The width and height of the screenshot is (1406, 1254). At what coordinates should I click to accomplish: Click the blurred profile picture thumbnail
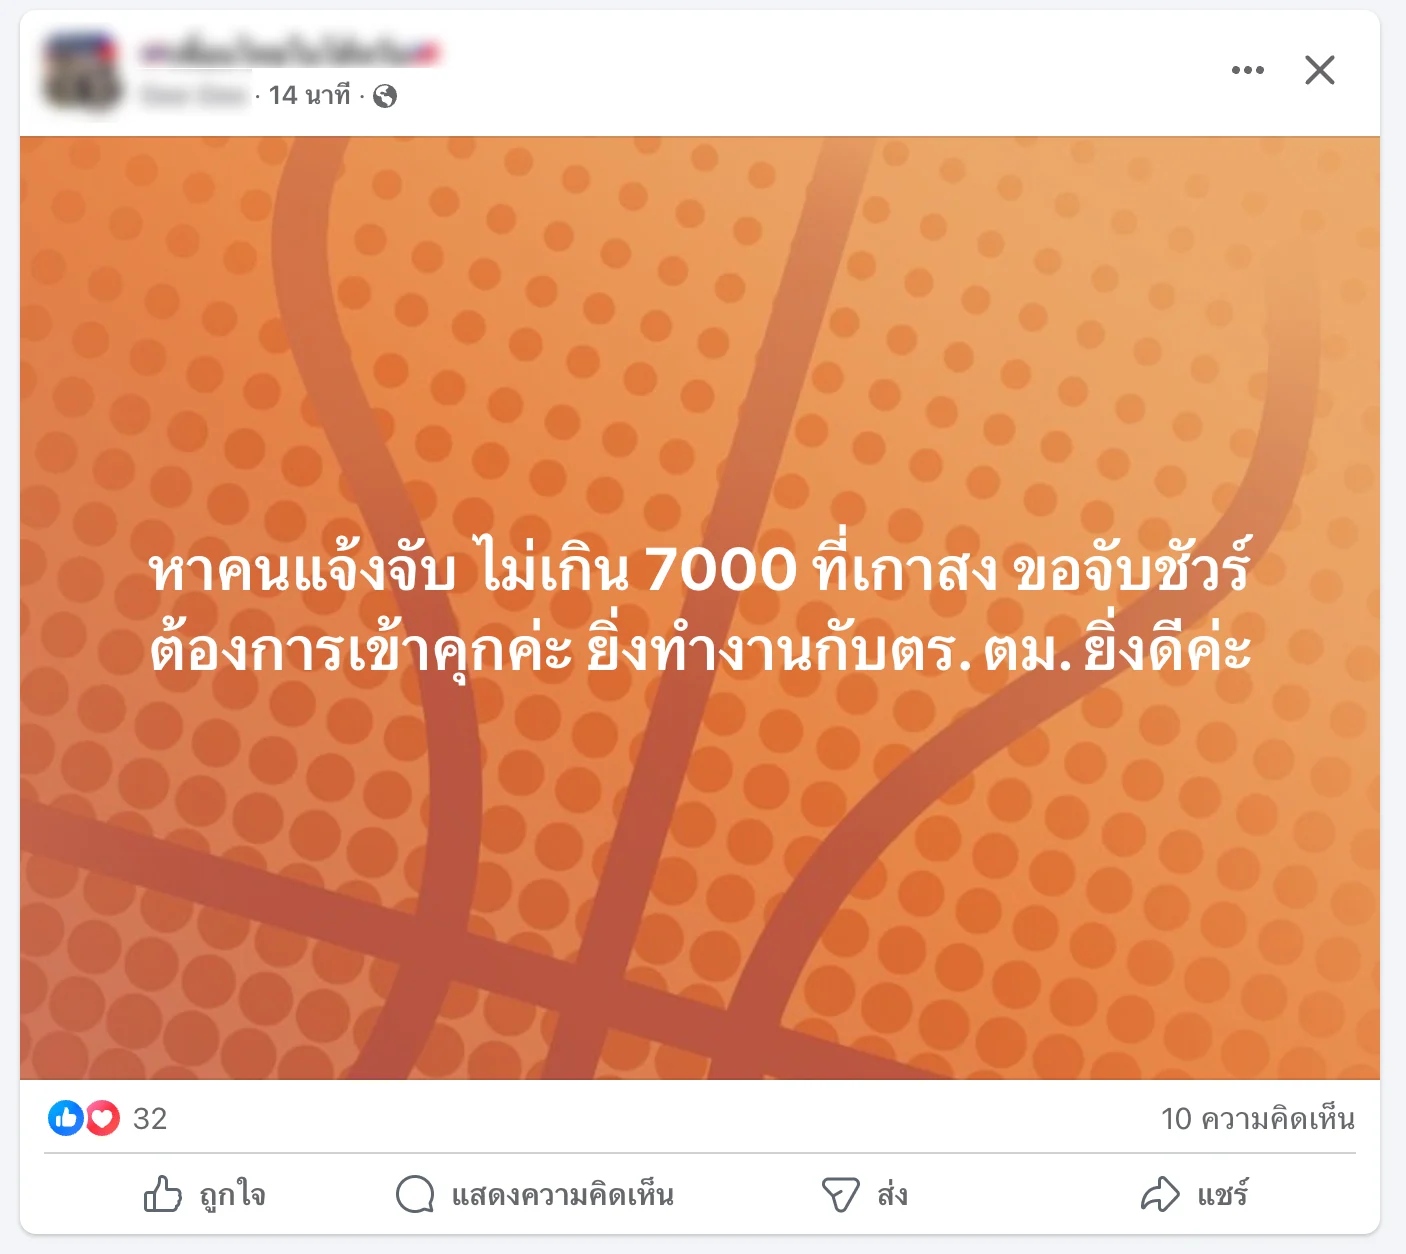click(82, 70)
